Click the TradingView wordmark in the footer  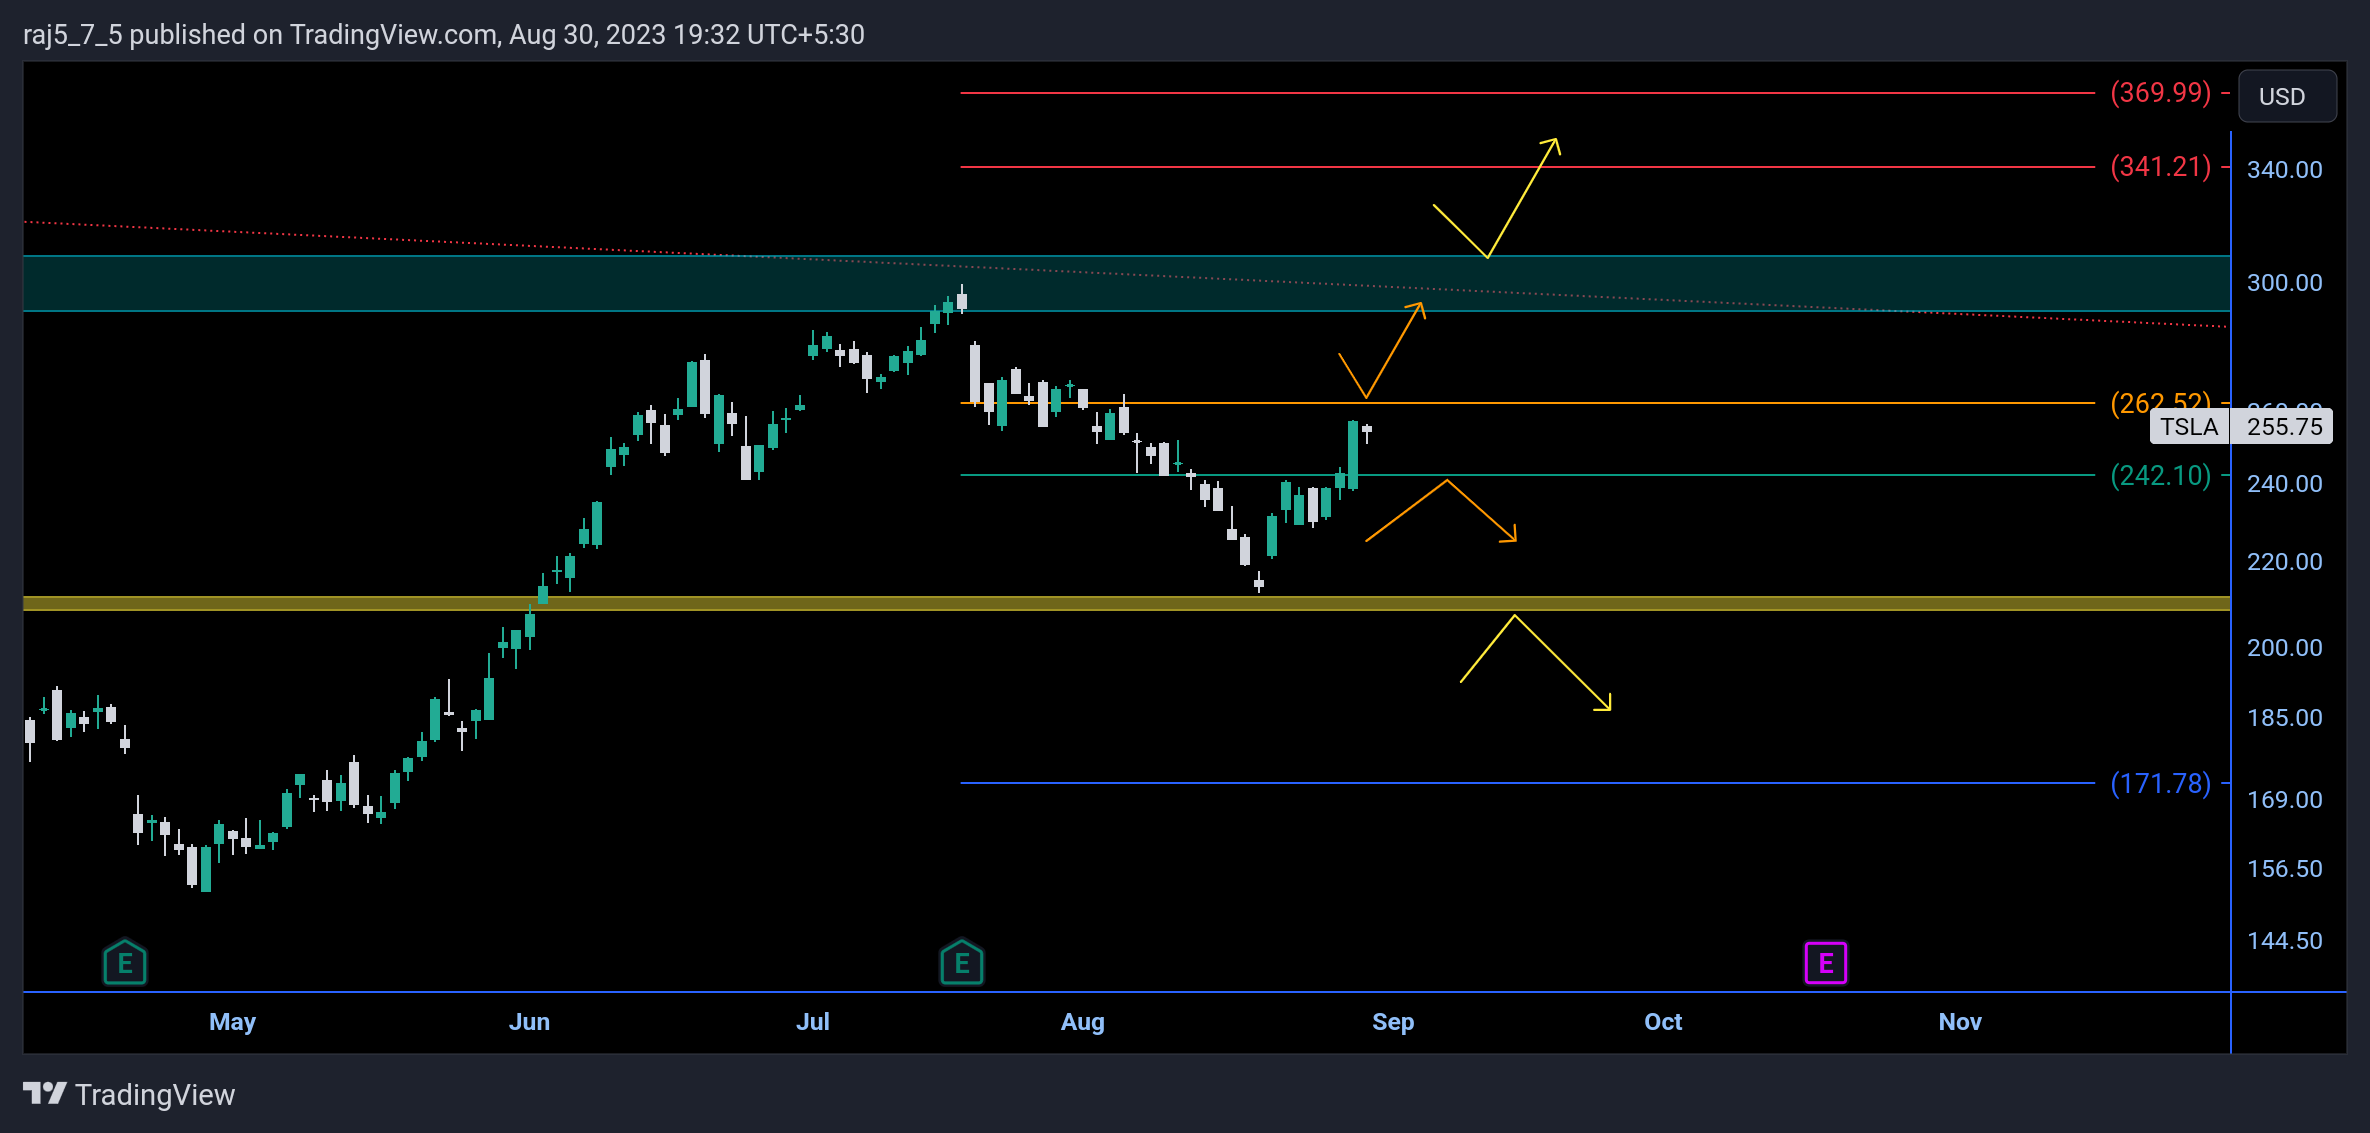click(x=155, y=1095)
